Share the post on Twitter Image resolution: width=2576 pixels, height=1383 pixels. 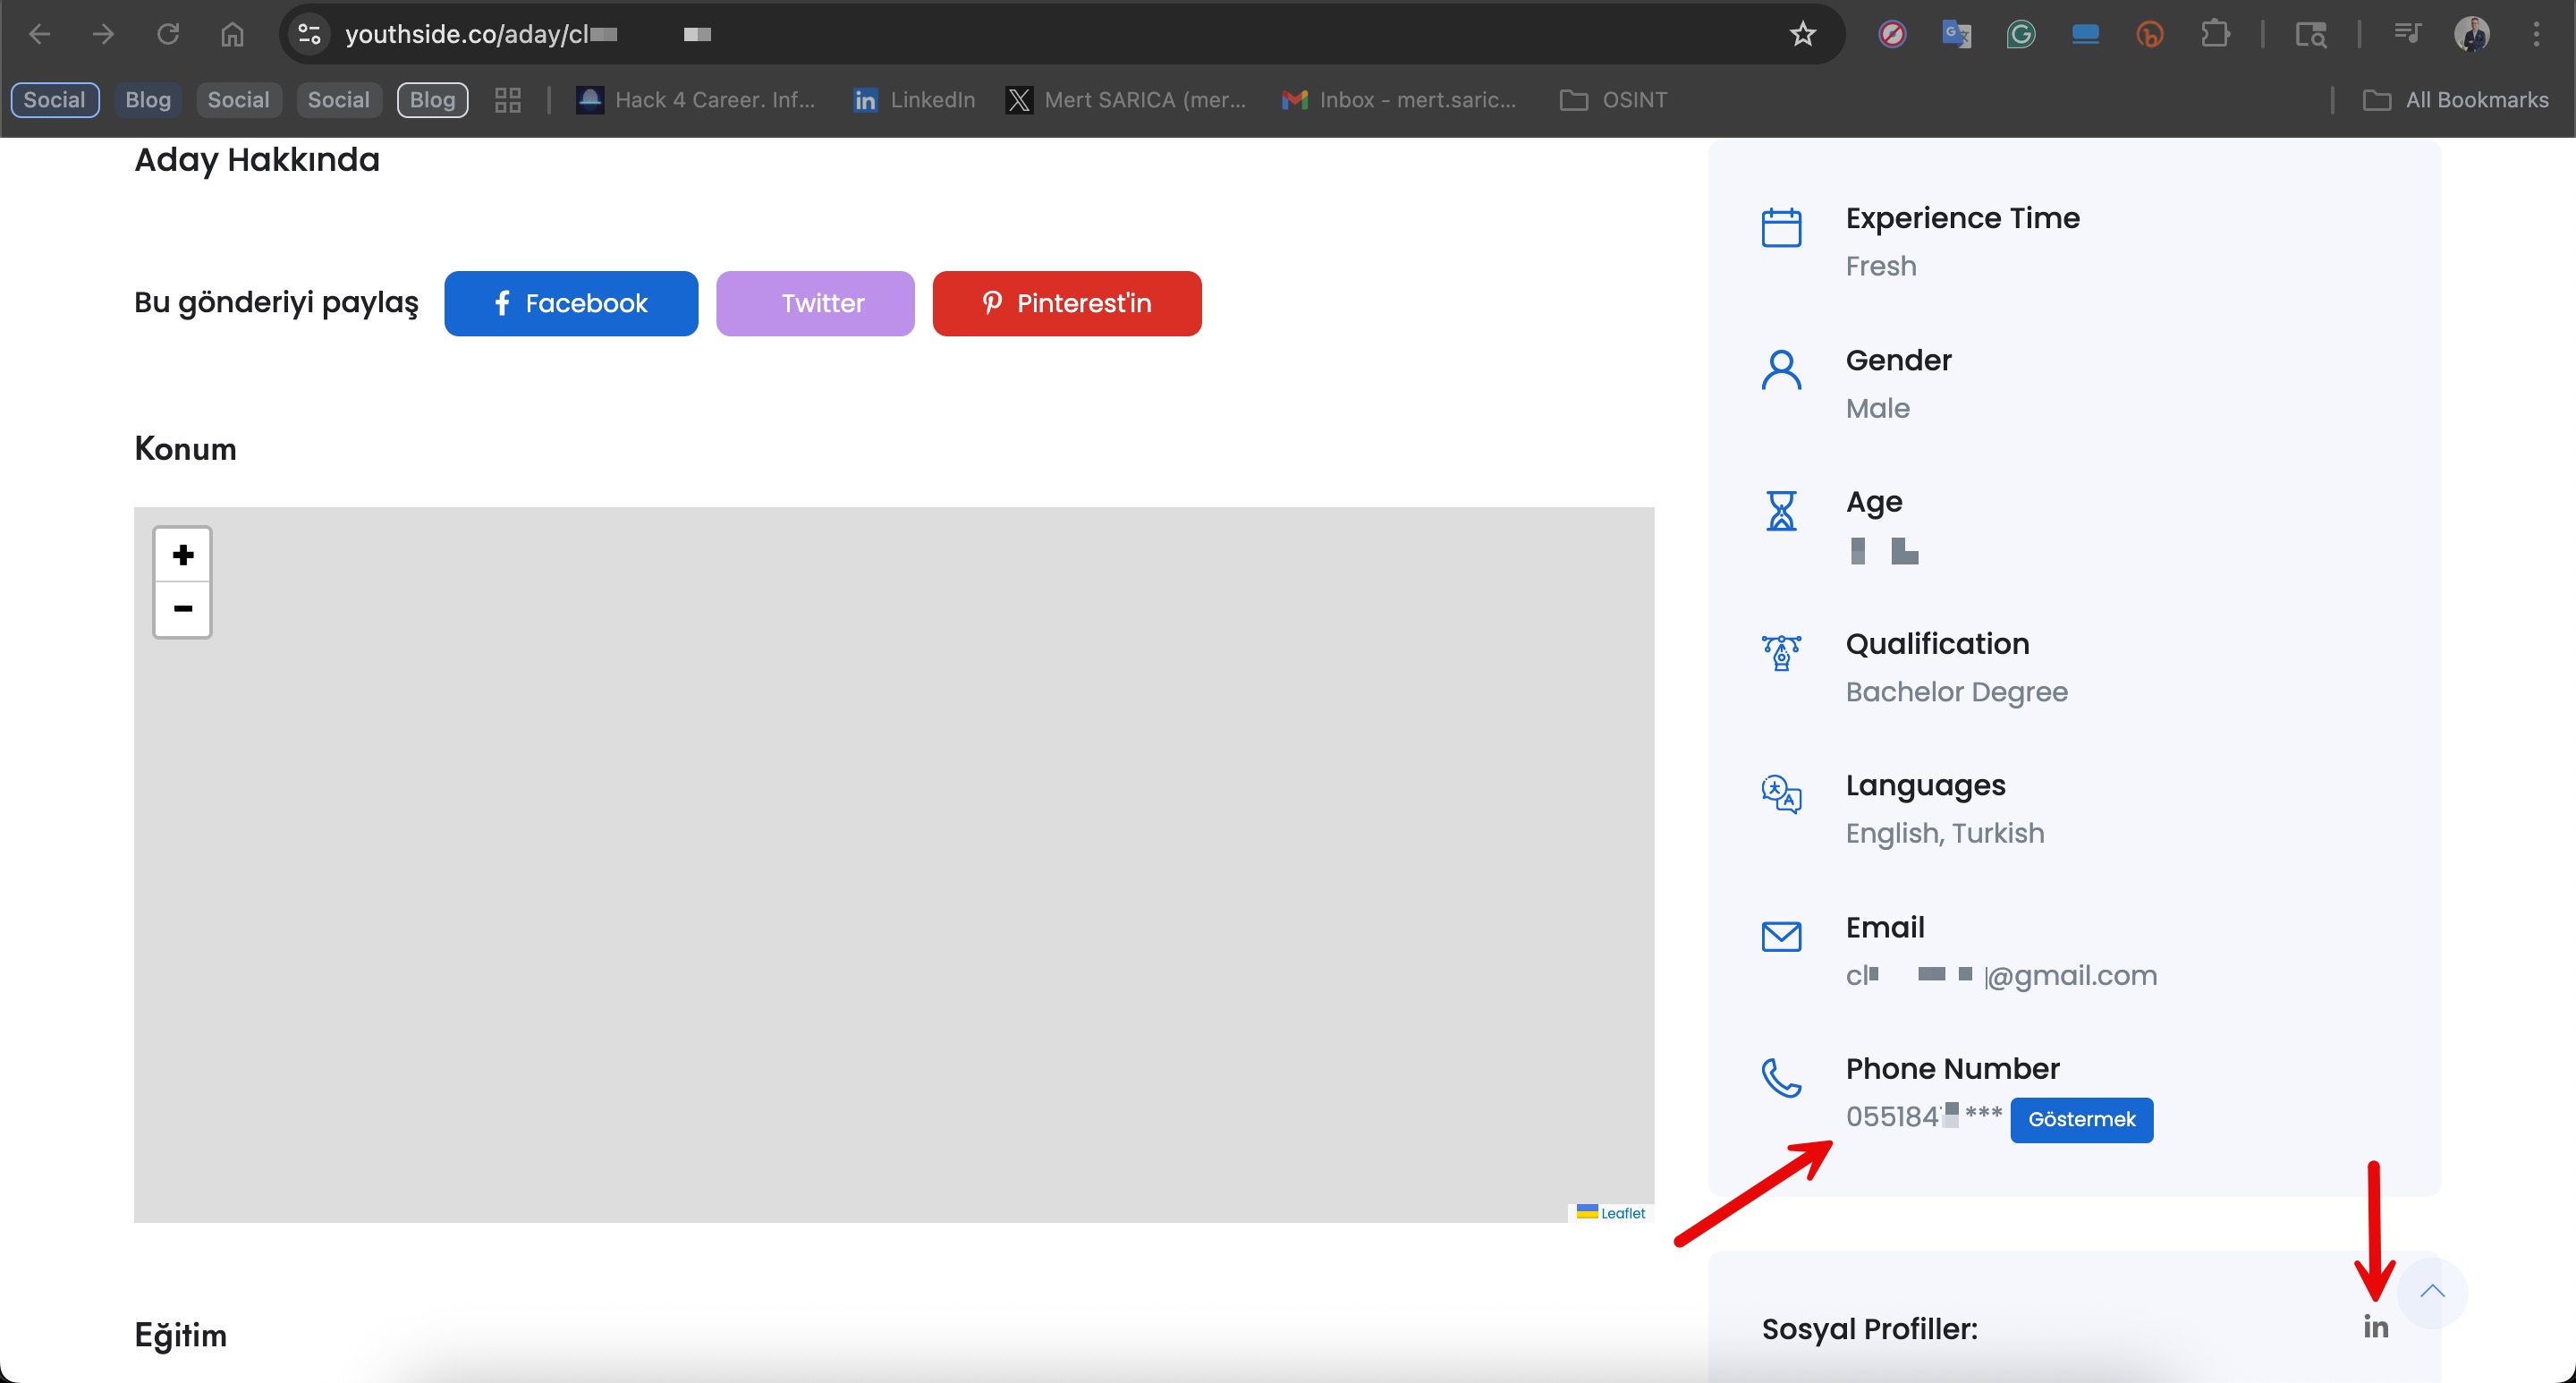815,303
